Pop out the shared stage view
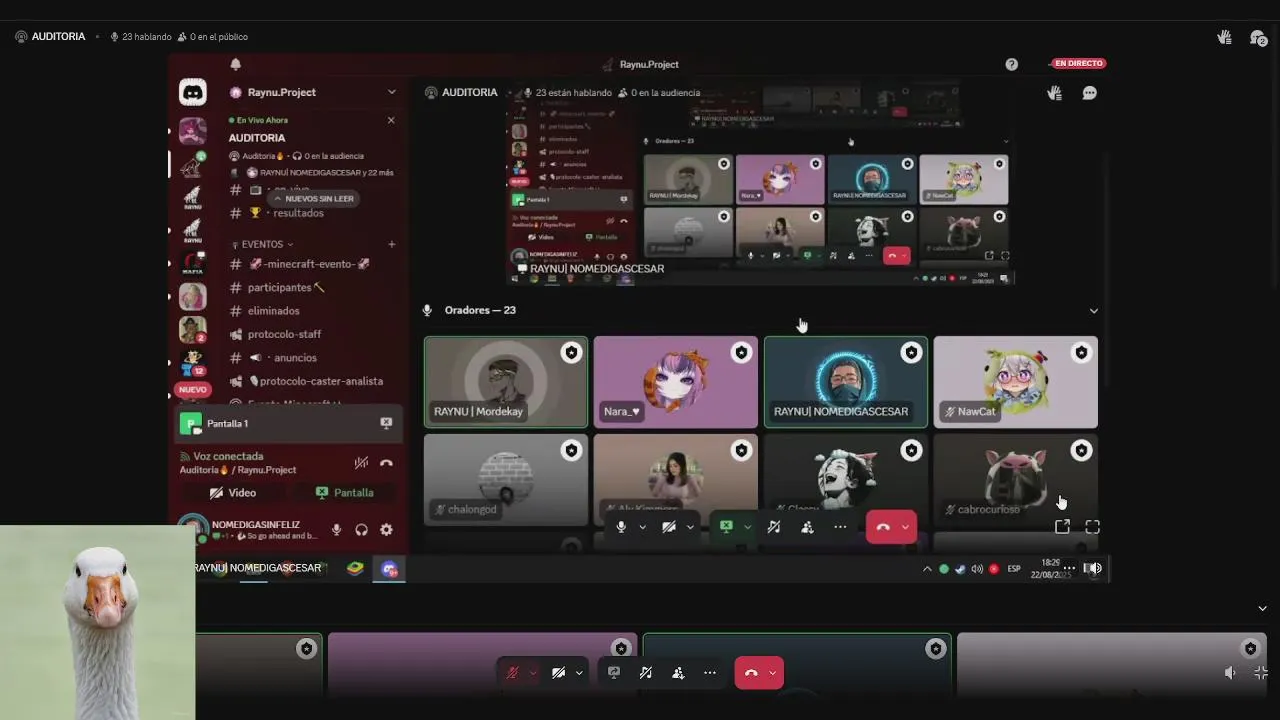Viewport: 1280px width, 720px height. [x=1062, y=526]
